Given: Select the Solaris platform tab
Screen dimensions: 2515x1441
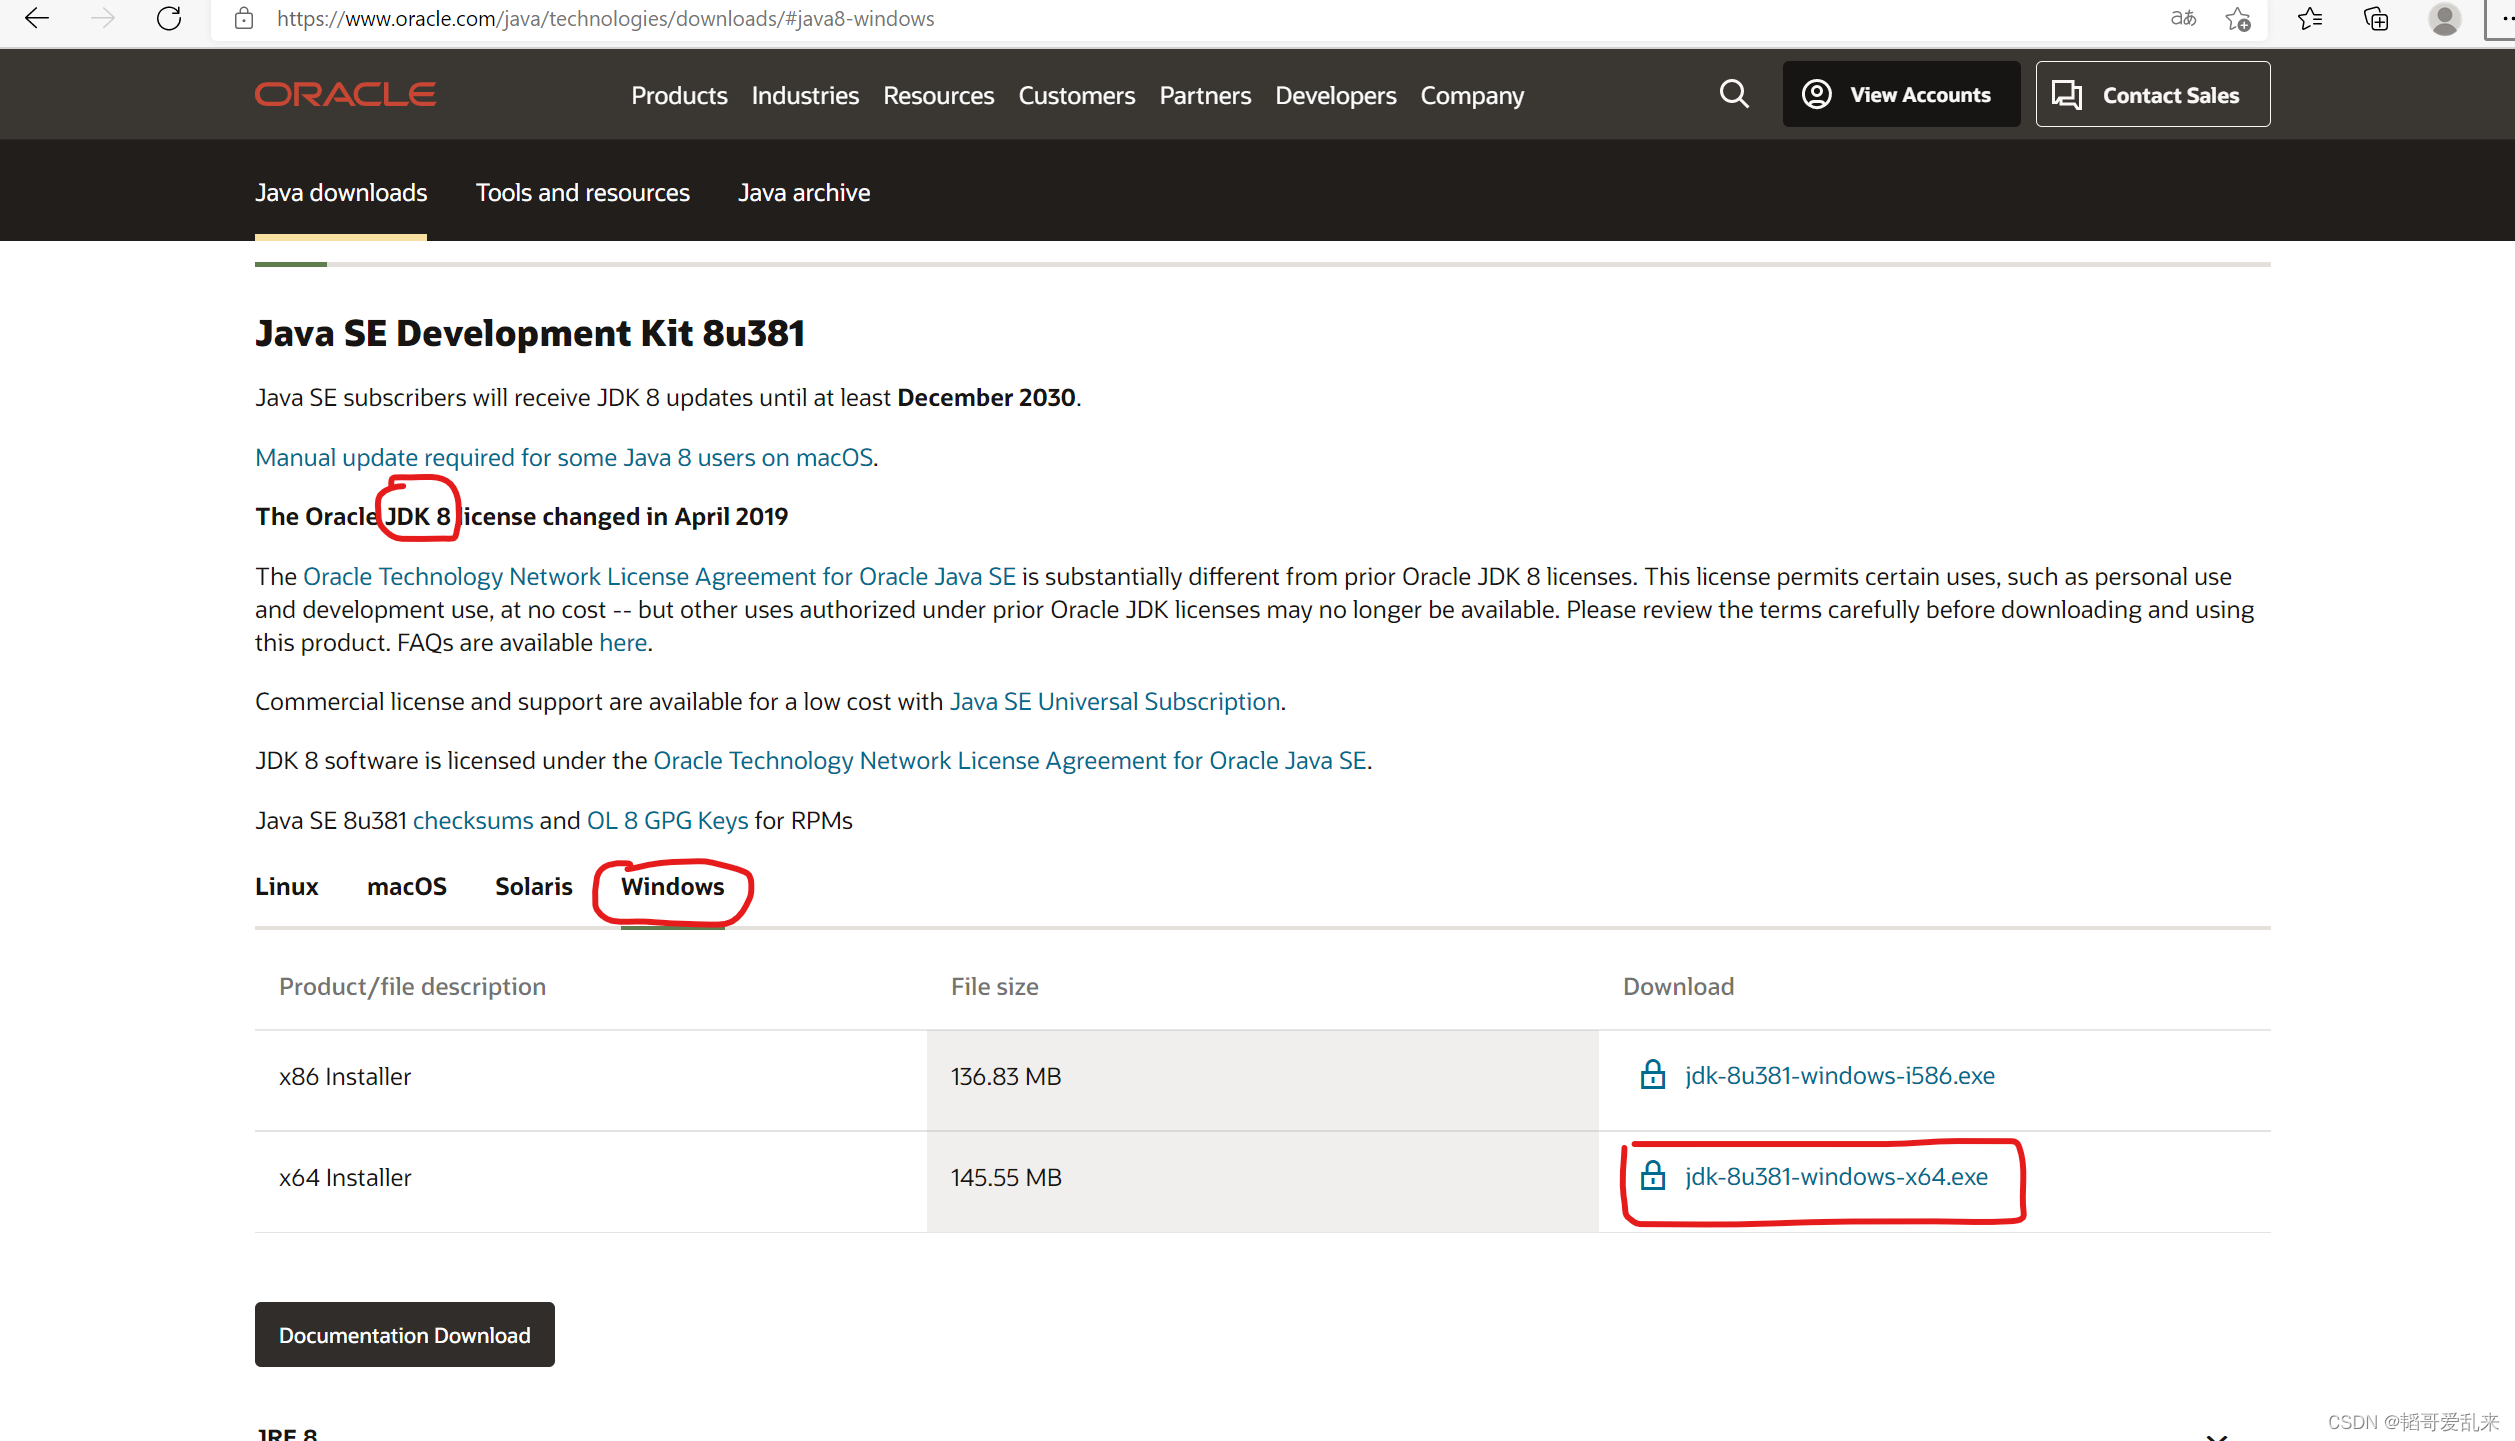Looking at the screenshot, I should coord(533,887).
